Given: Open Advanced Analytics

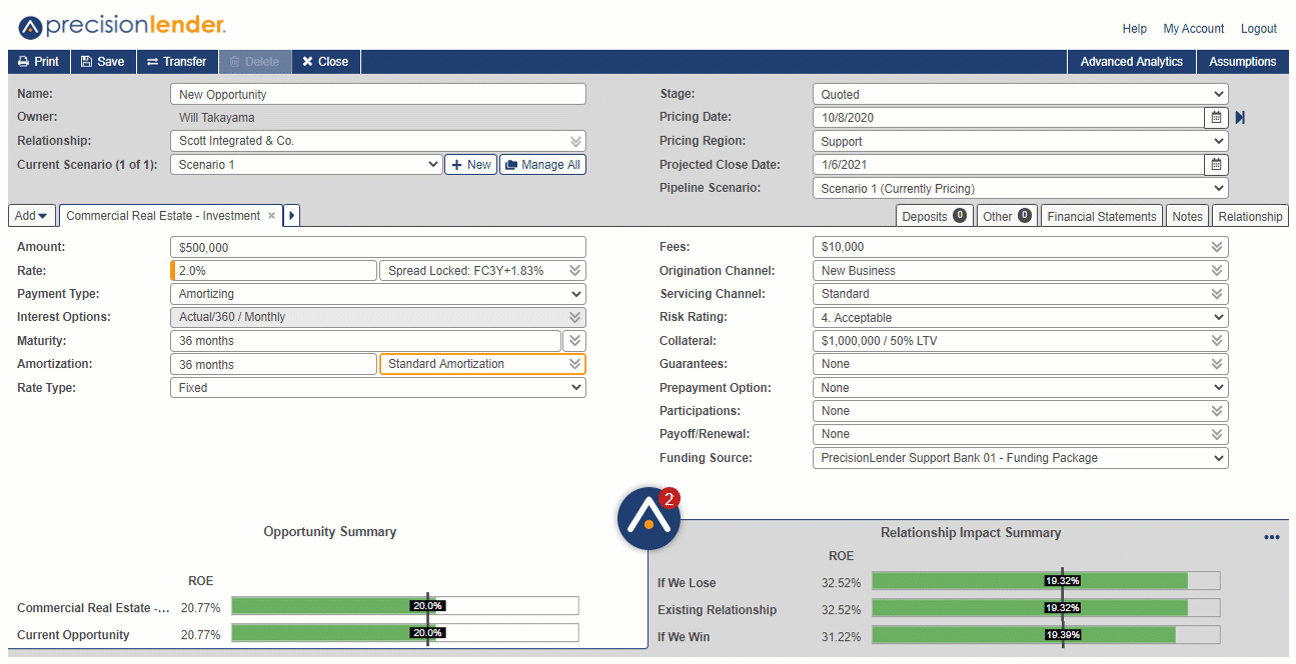Looking at the screenshot, I should (1131, 62).
